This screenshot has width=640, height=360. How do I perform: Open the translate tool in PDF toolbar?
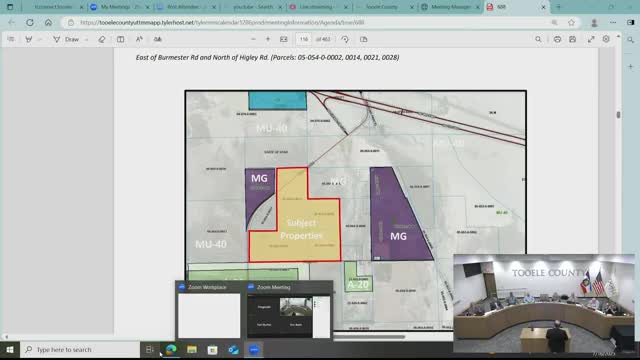pyautogui.click(x=158, y=39)
